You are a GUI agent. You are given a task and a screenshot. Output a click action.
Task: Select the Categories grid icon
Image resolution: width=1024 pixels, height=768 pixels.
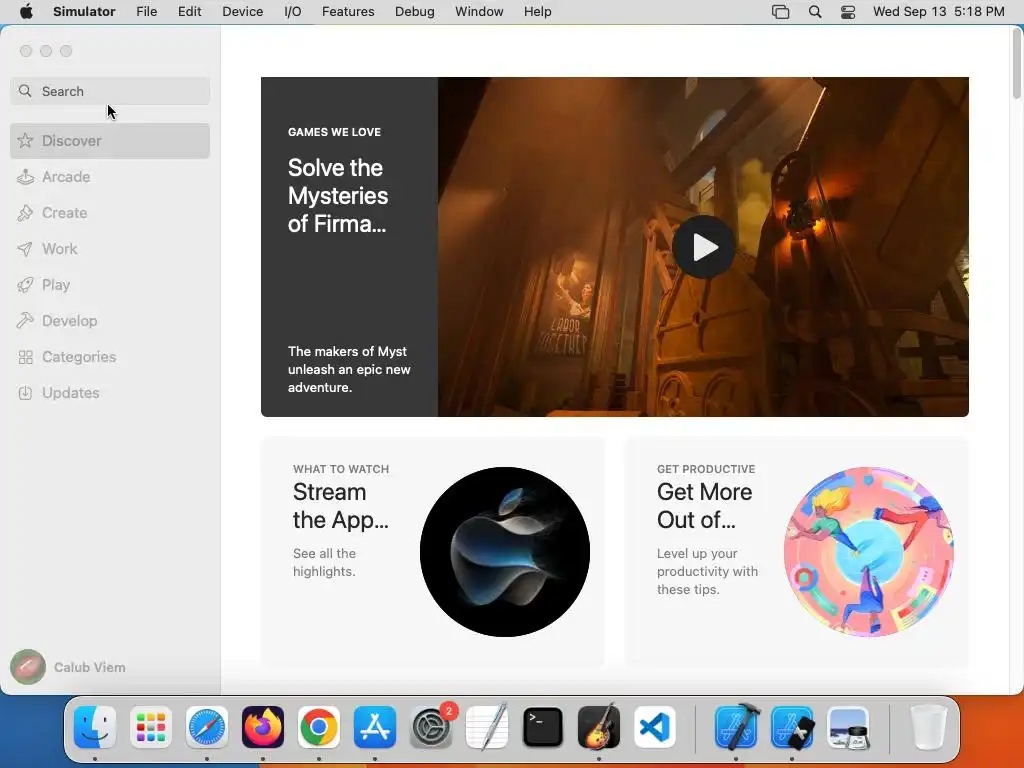[25, 357]
